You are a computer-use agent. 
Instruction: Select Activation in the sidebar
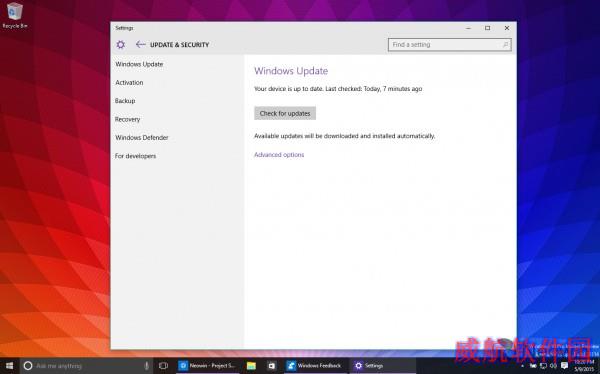click(x=129, y=83)
